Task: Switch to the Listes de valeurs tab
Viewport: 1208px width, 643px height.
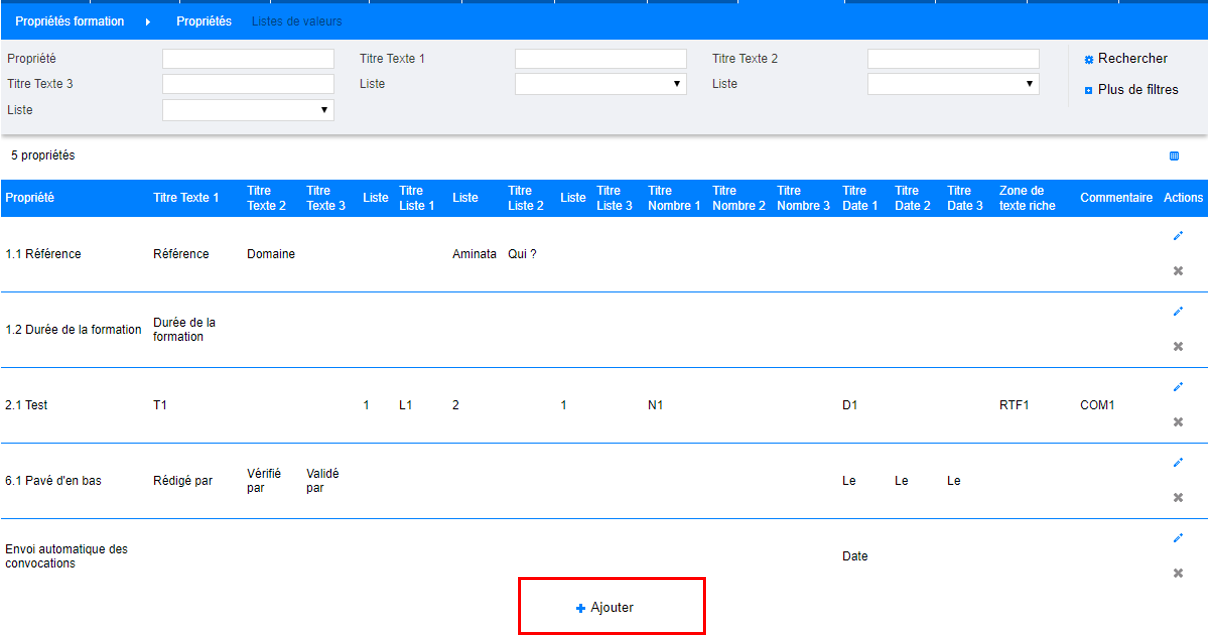Action: (x=296, y=21)
